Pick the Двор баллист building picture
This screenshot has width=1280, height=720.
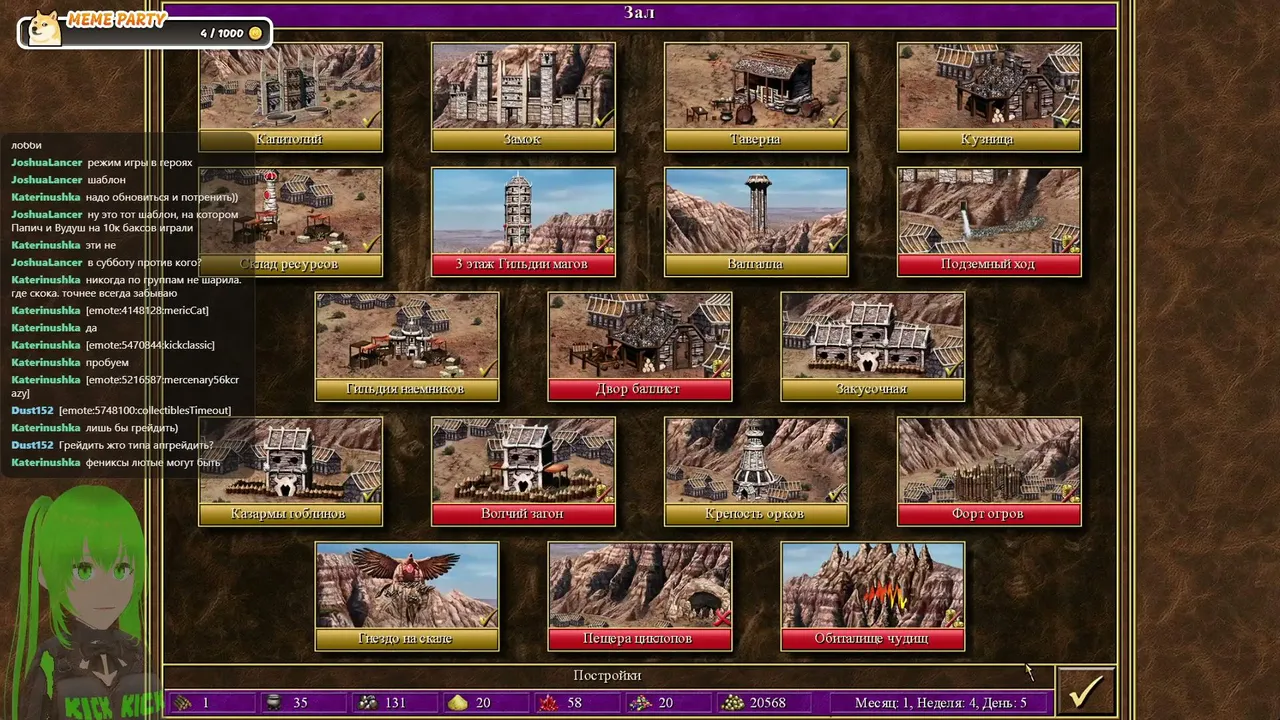click(x=640, y=336)
